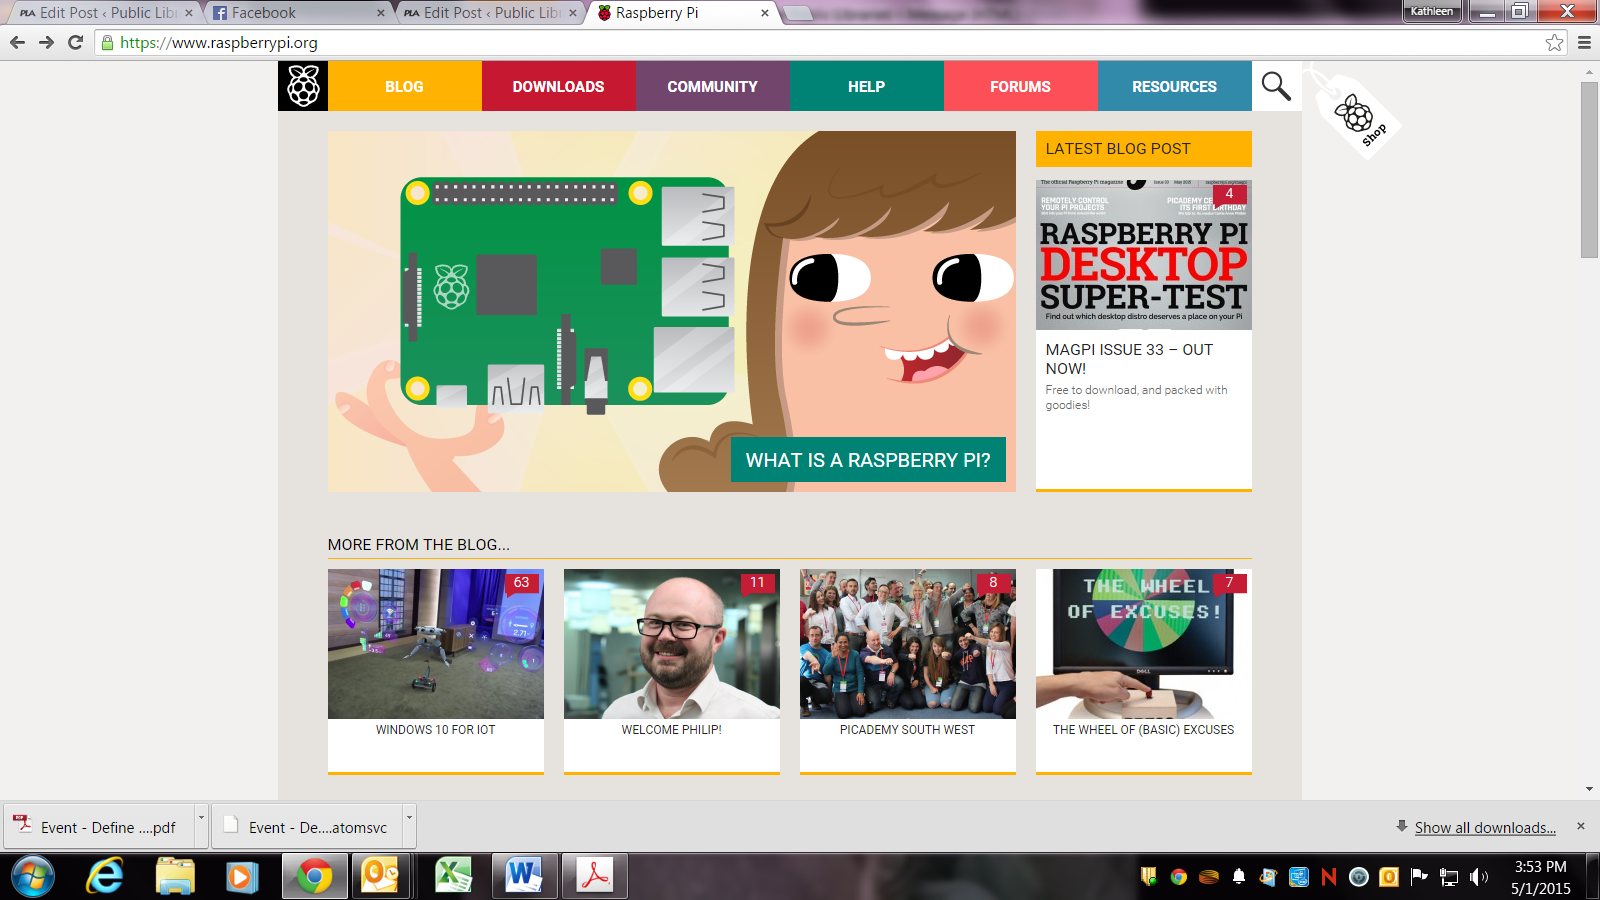Open the FORUMS menu item
Screen dimensions: 1600x900
(1021, 86)
